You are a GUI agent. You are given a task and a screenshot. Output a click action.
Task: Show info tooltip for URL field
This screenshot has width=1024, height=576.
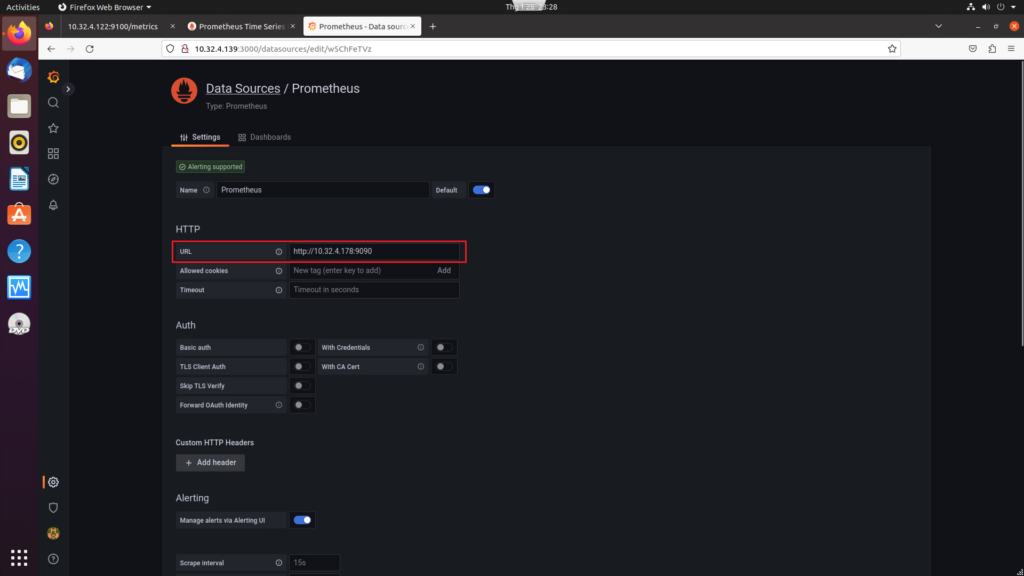click(279, 251)
